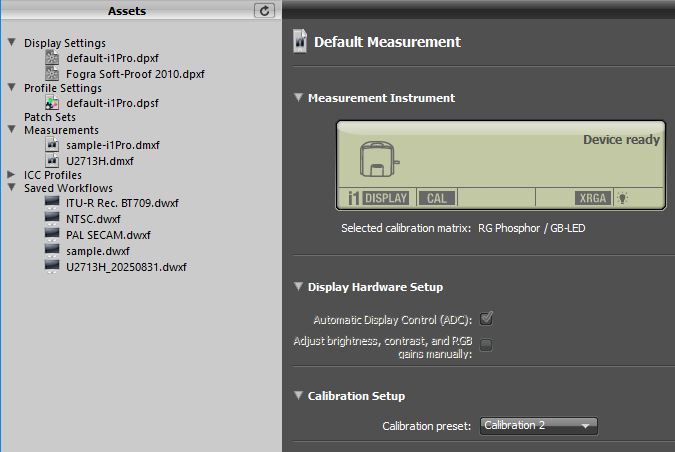Screen dimensions: 675x452
Task: Collapse the Calibration Setup section
Action: (x=298, y=396)
